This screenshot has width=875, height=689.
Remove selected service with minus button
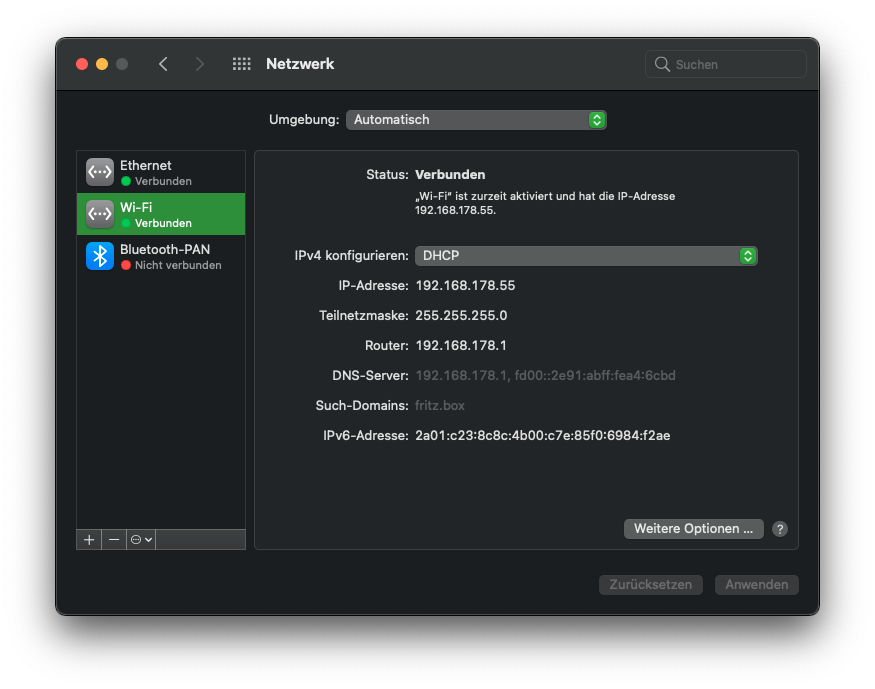click(x=114, y=540)
